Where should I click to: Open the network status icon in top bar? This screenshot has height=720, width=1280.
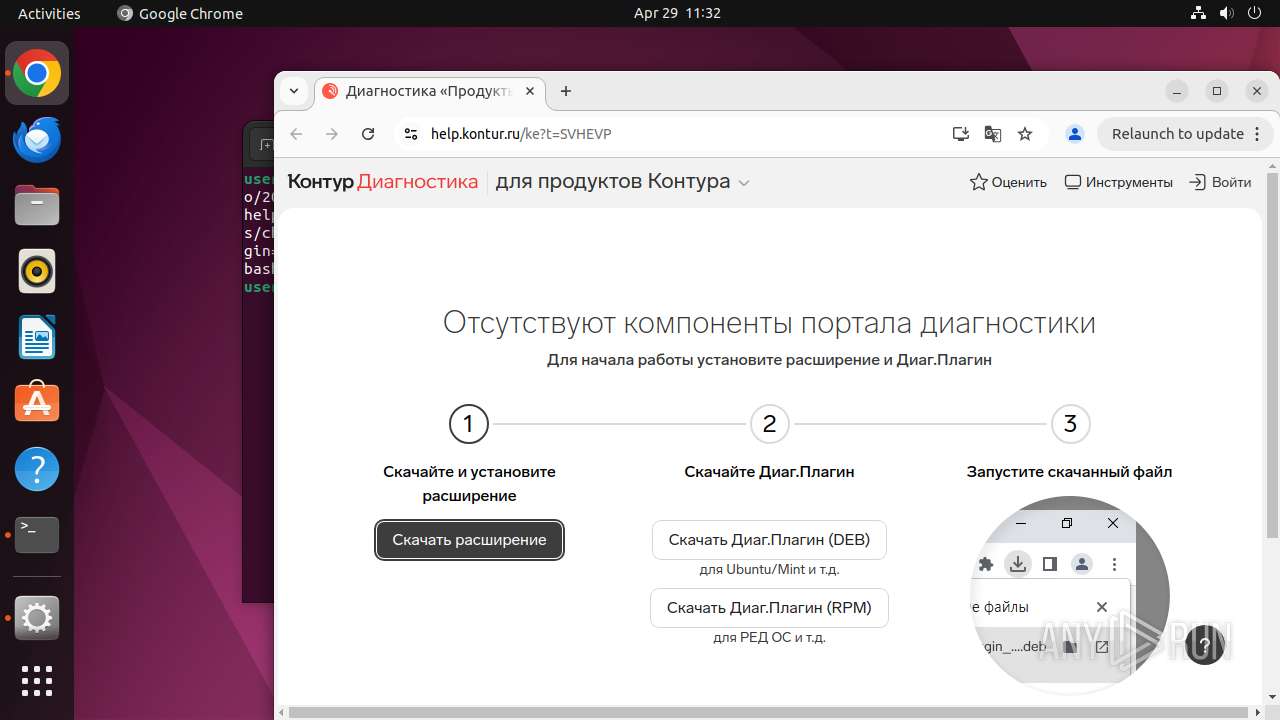1198,13
